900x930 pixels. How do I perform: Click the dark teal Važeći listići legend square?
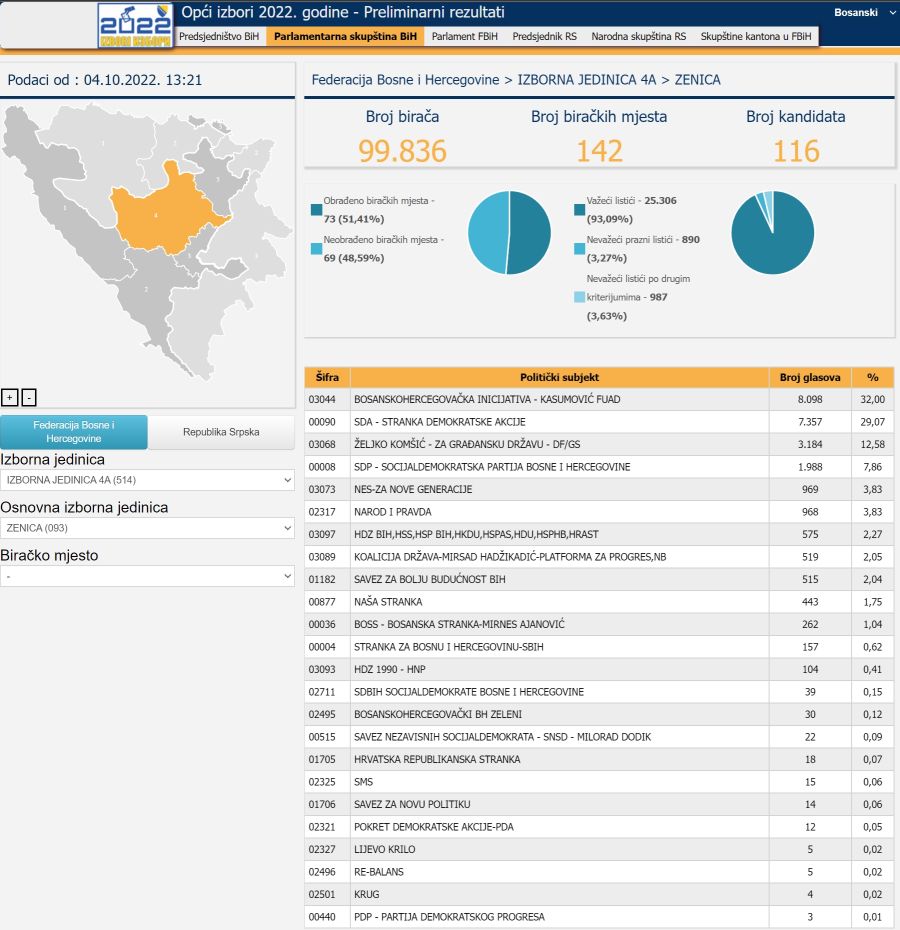[580, 209]
